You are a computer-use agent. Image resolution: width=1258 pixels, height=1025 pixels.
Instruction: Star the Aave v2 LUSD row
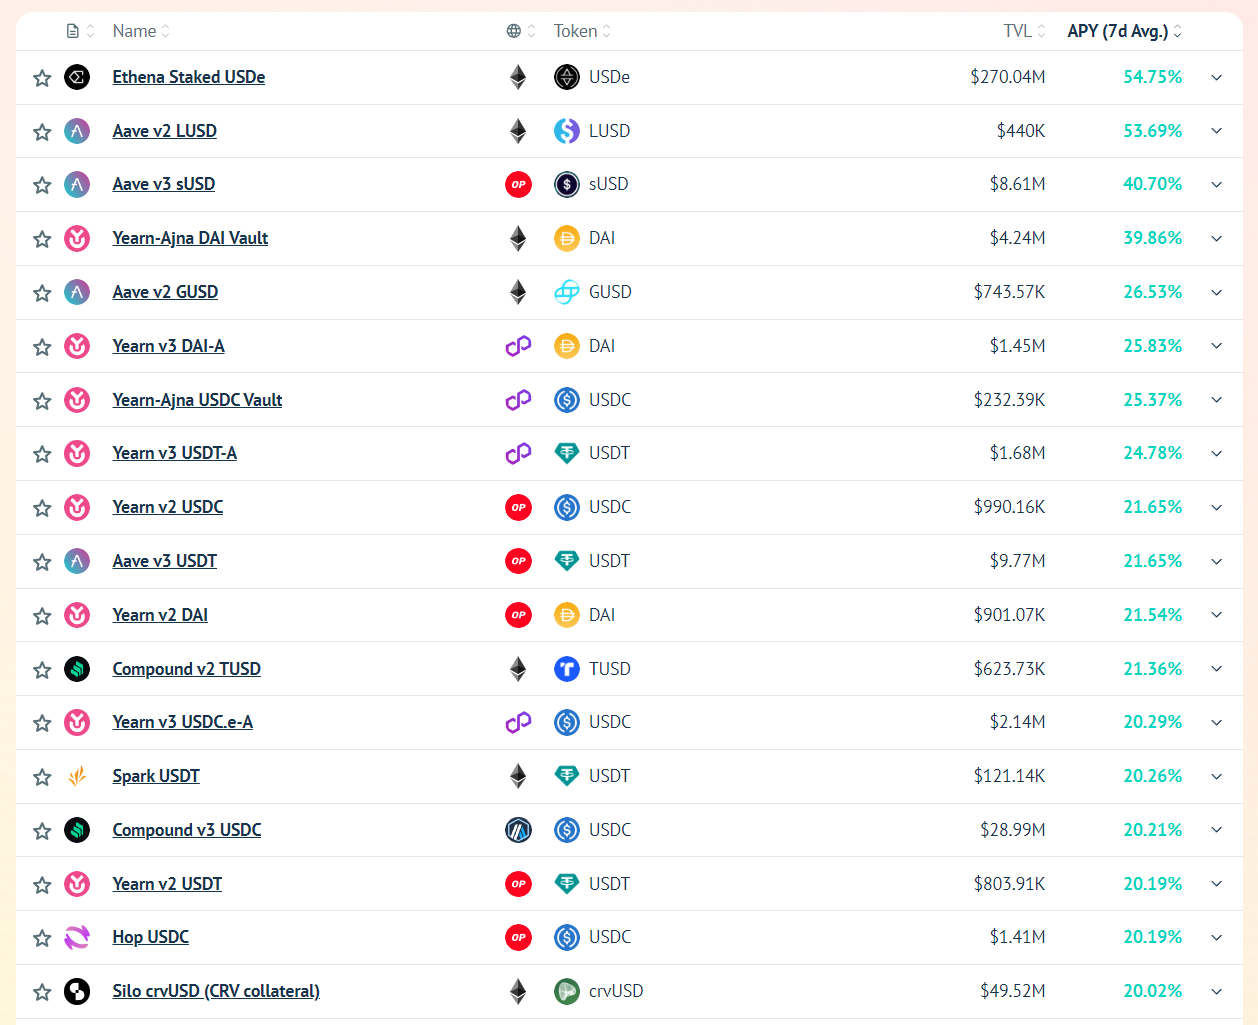(42, 132)
